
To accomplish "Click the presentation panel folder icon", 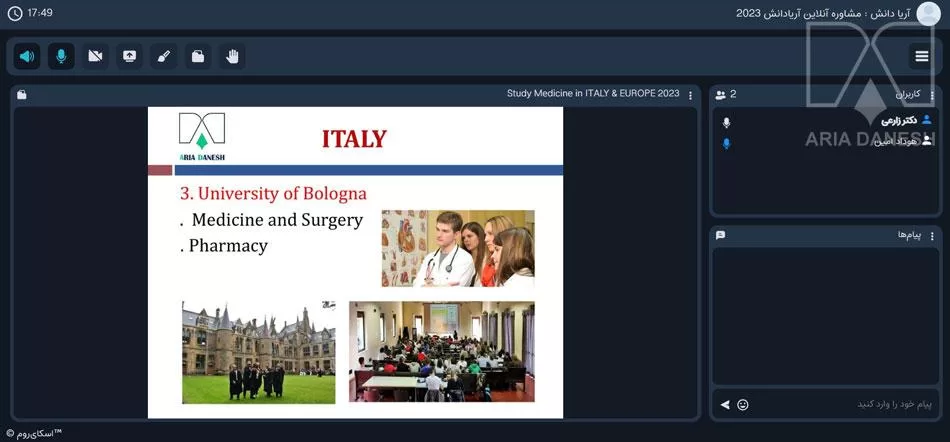I will click(x=22, y=94).
